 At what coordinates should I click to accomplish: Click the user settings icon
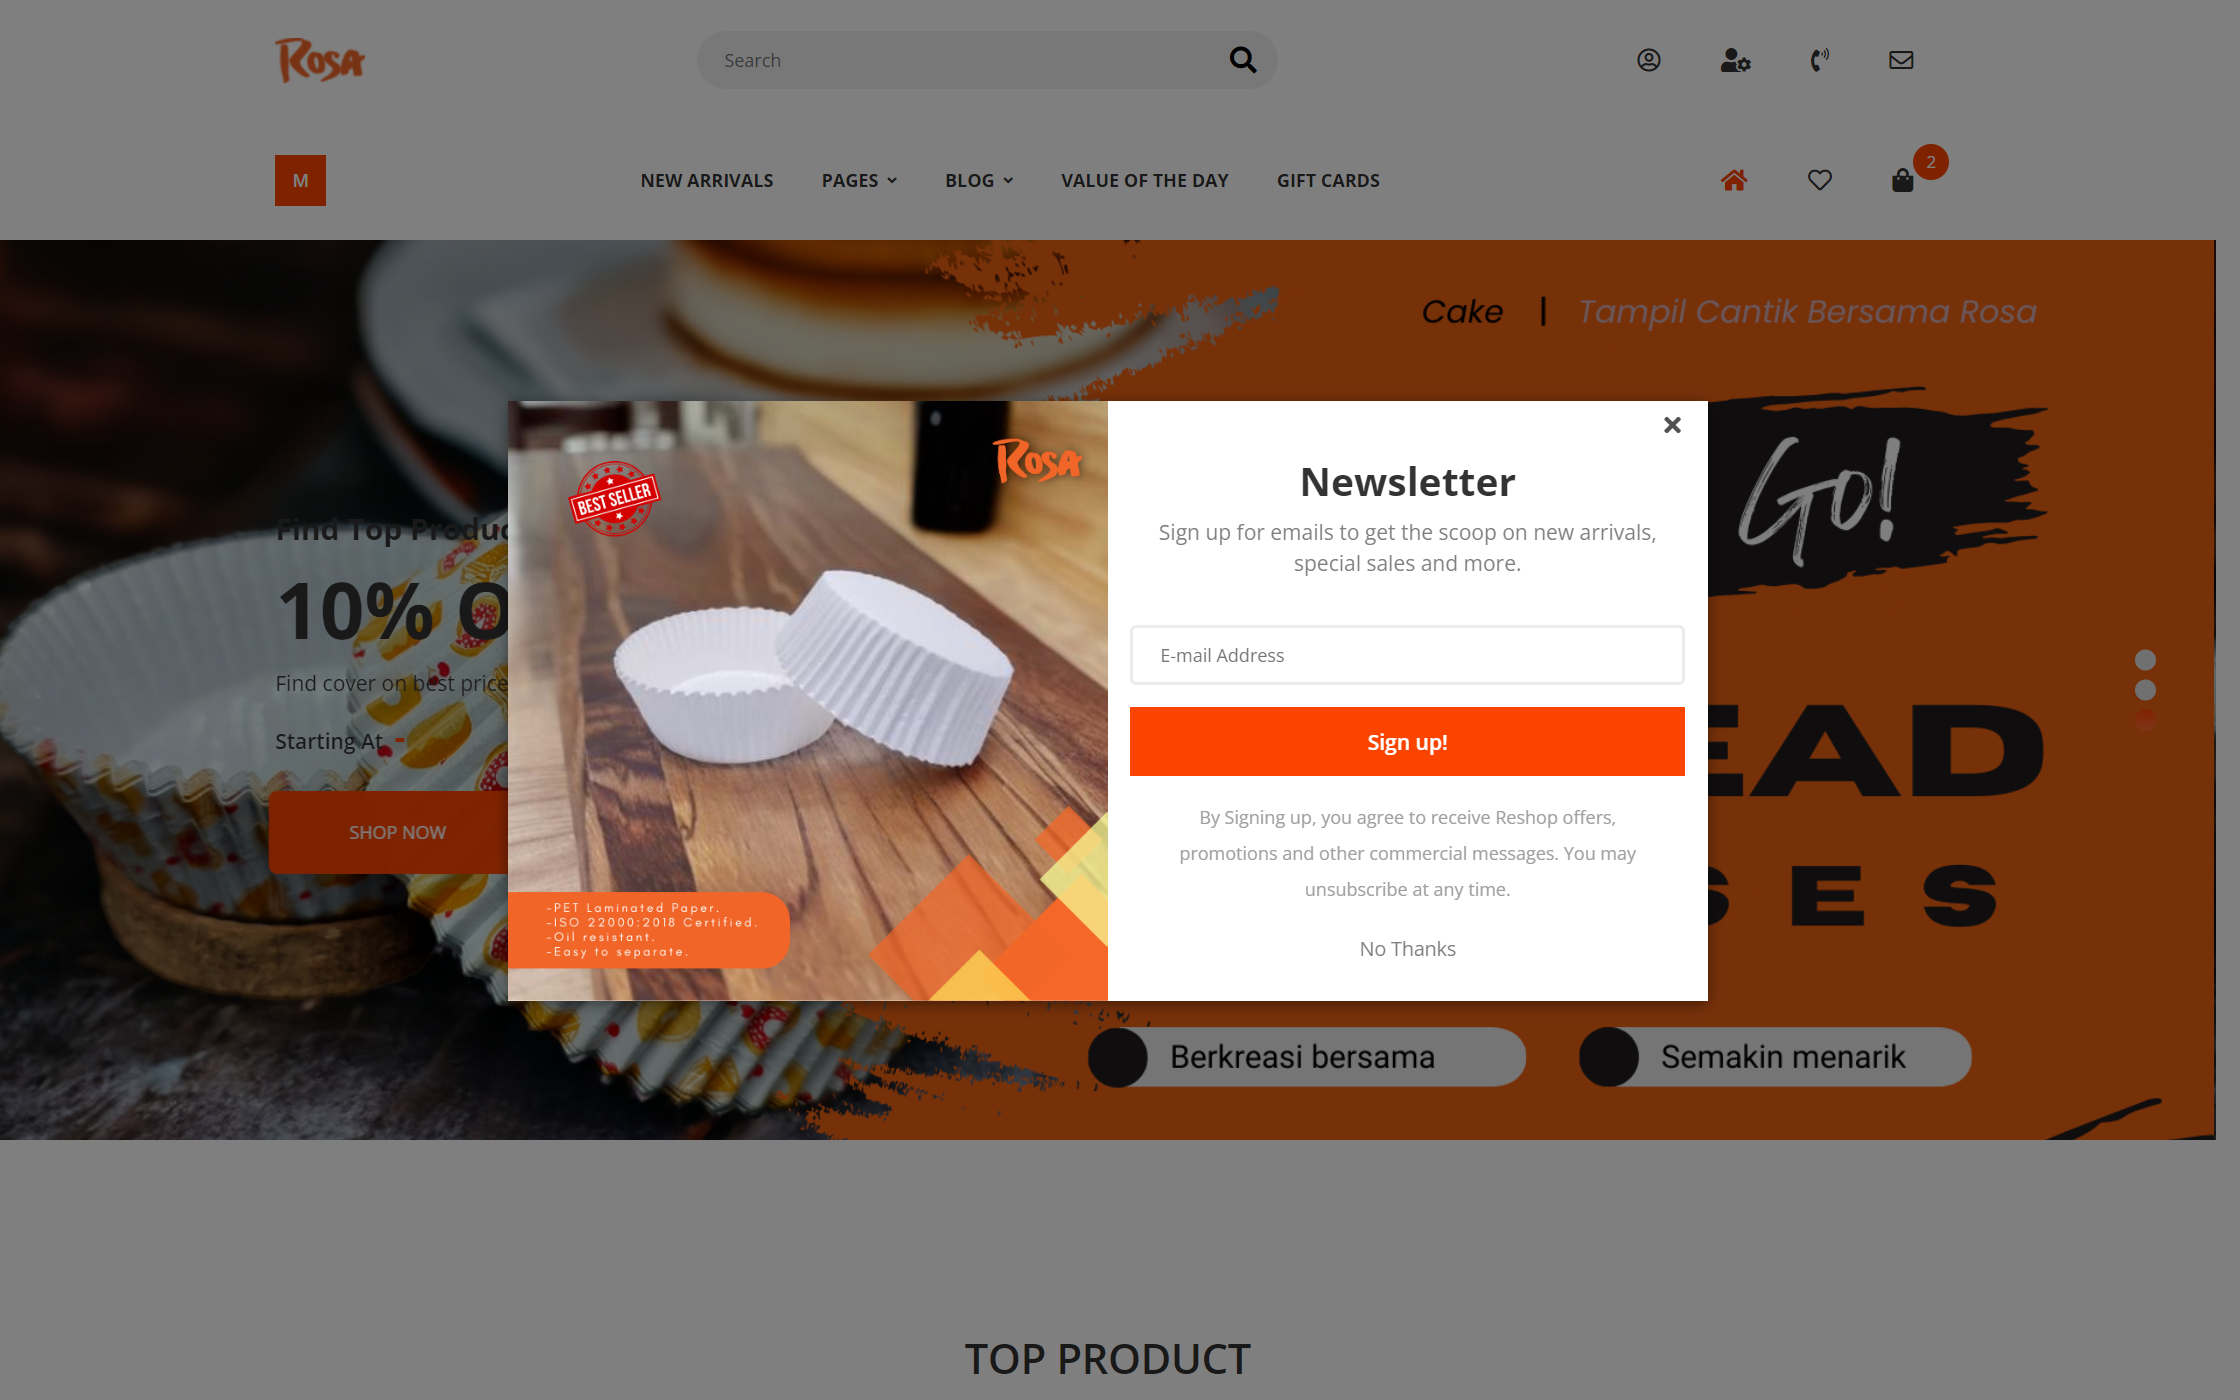click(x=1735, y=60)
